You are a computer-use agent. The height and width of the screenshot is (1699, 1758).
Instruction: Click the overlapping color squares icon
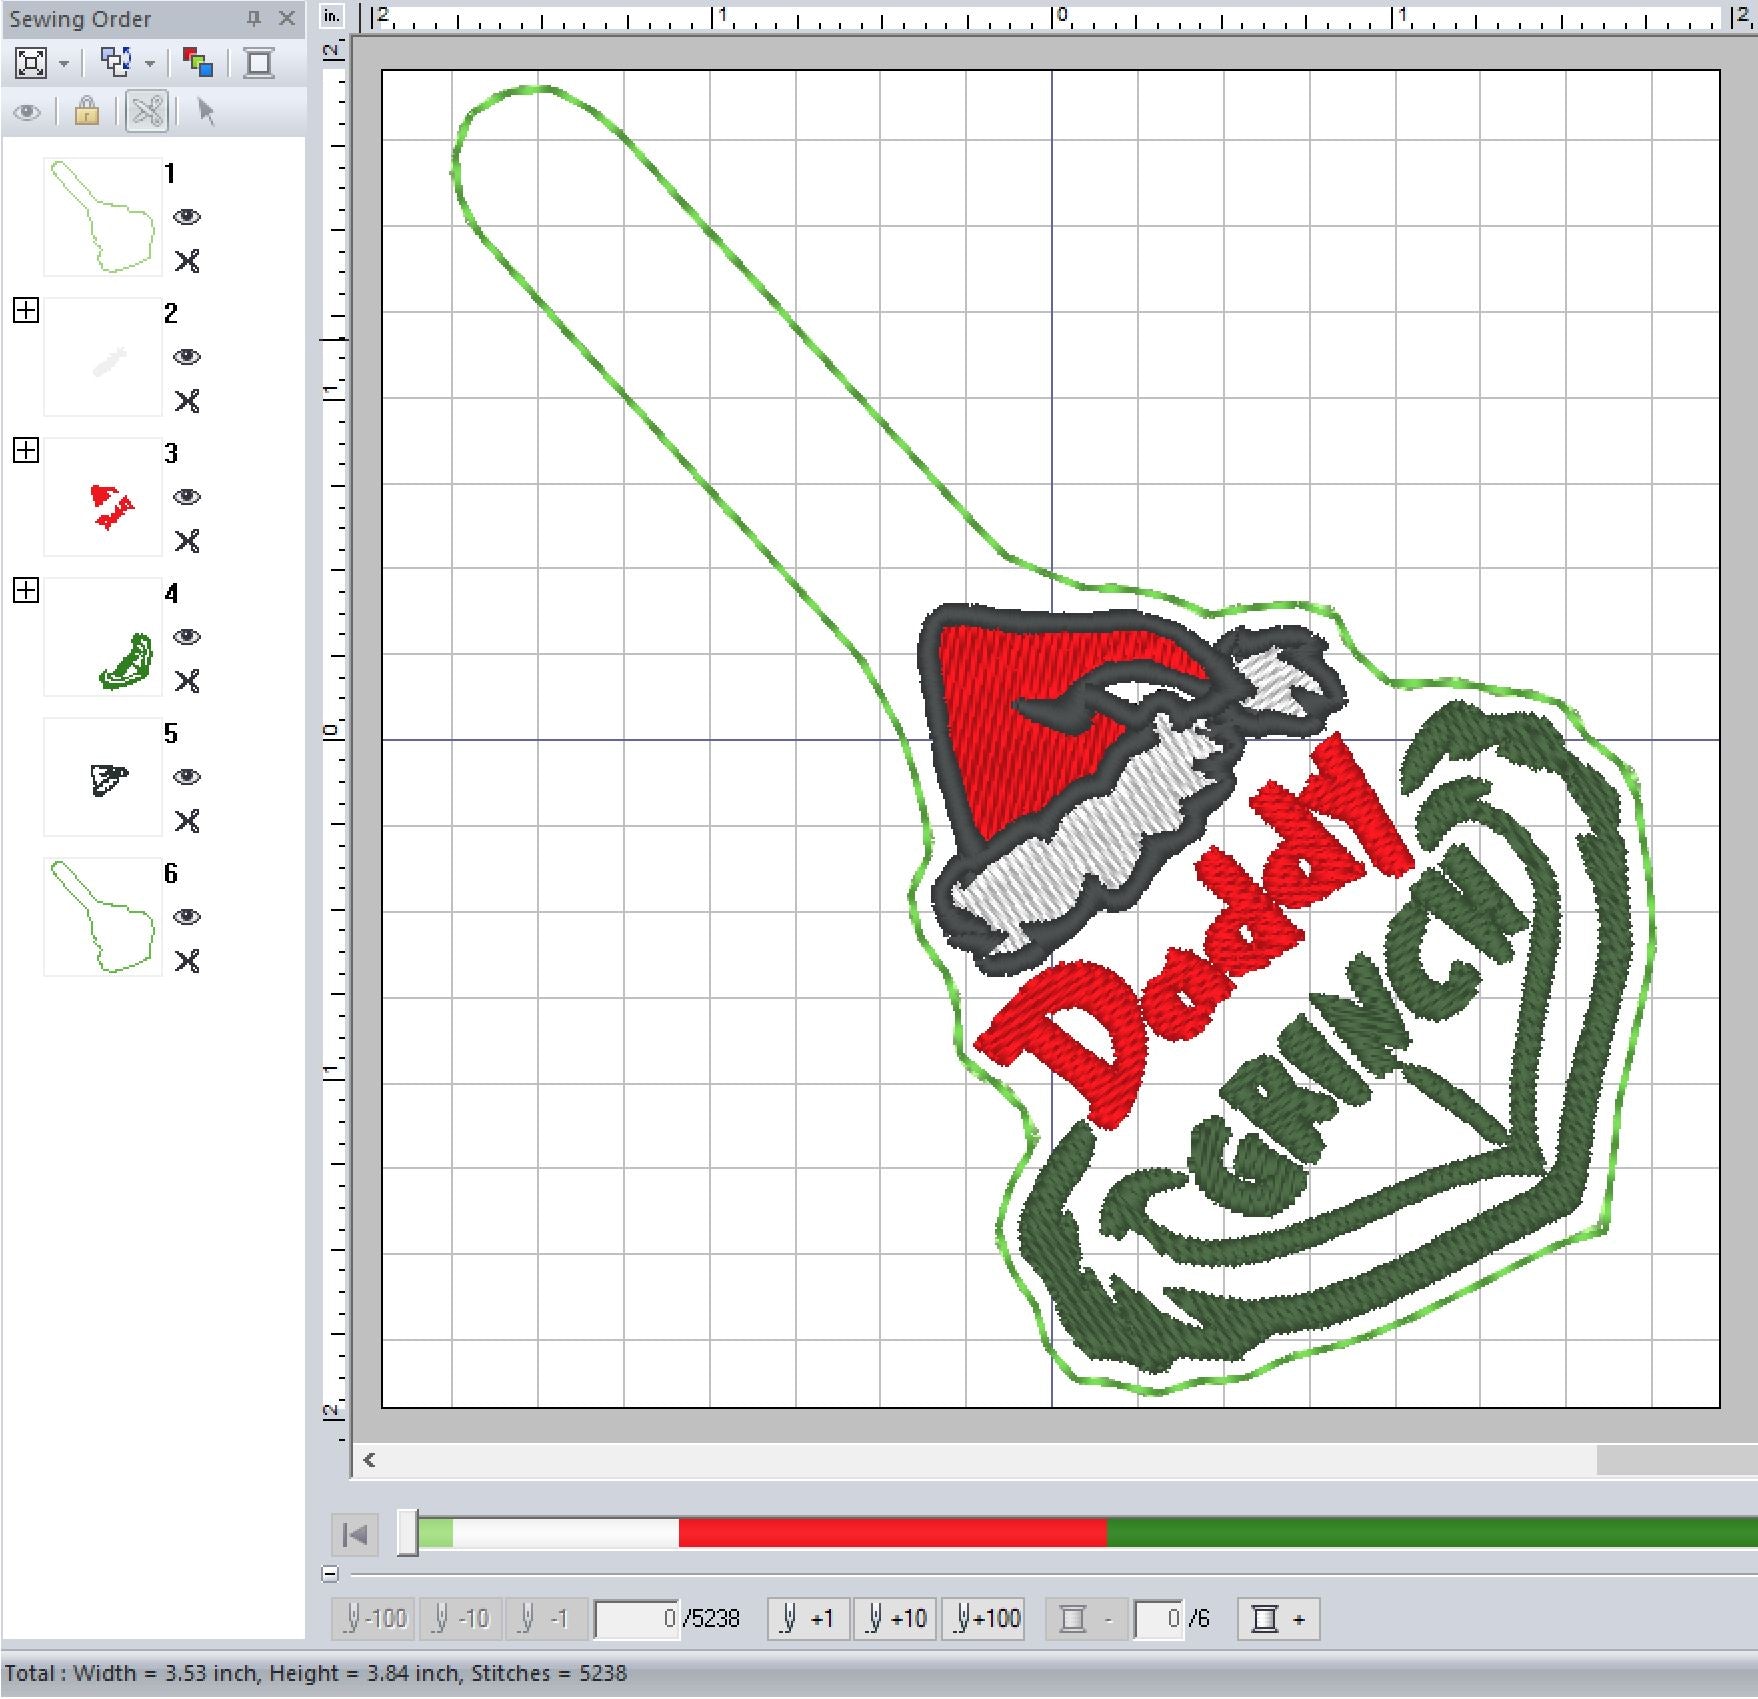tap(198, 64)
